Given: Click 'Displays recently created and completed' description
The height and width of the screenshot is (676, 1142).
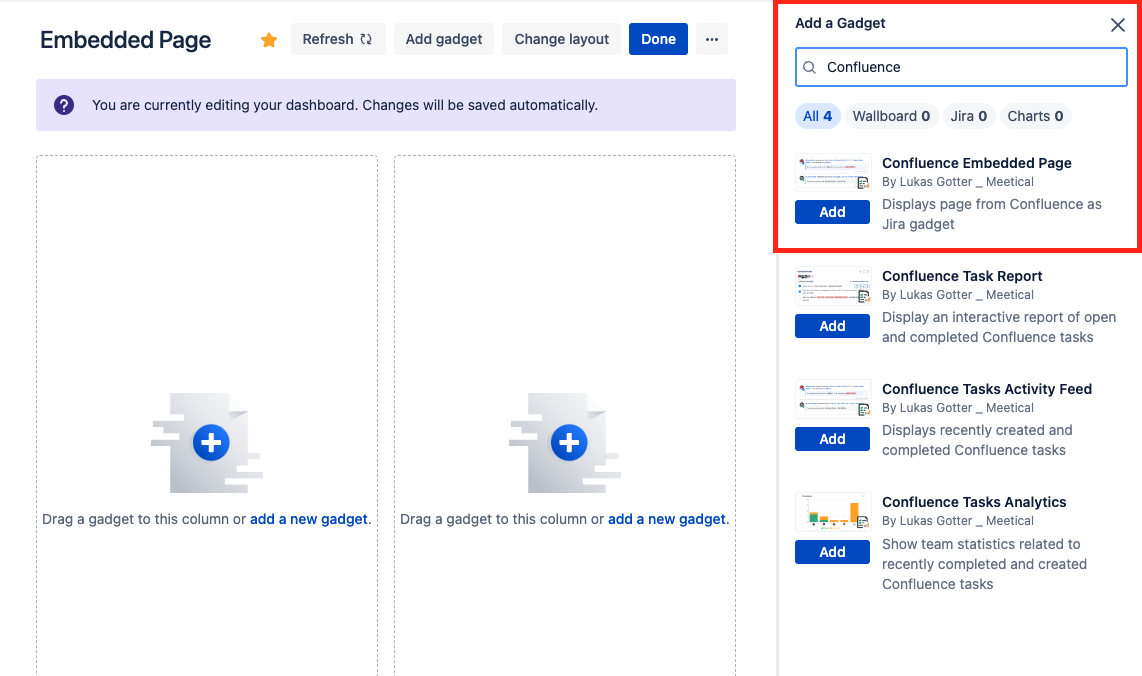Looking at the screenshot, I should coord(977,440).
